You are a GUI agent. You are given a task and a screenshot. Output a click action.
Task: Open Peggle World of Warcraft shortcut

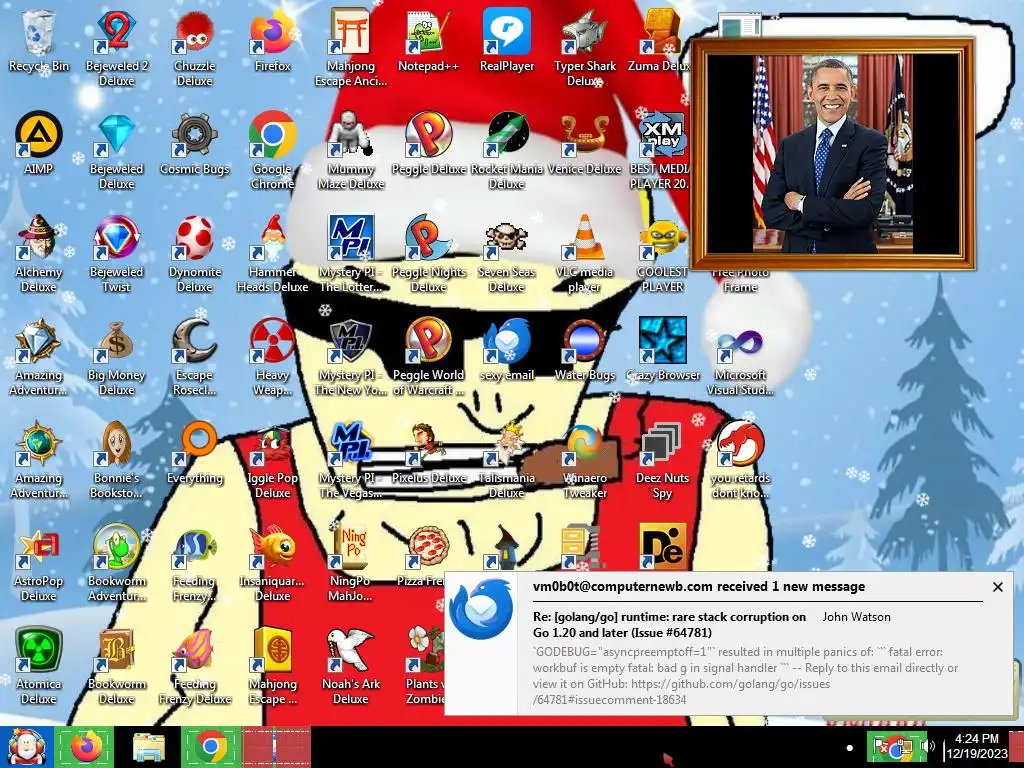[x=428, y=357]
